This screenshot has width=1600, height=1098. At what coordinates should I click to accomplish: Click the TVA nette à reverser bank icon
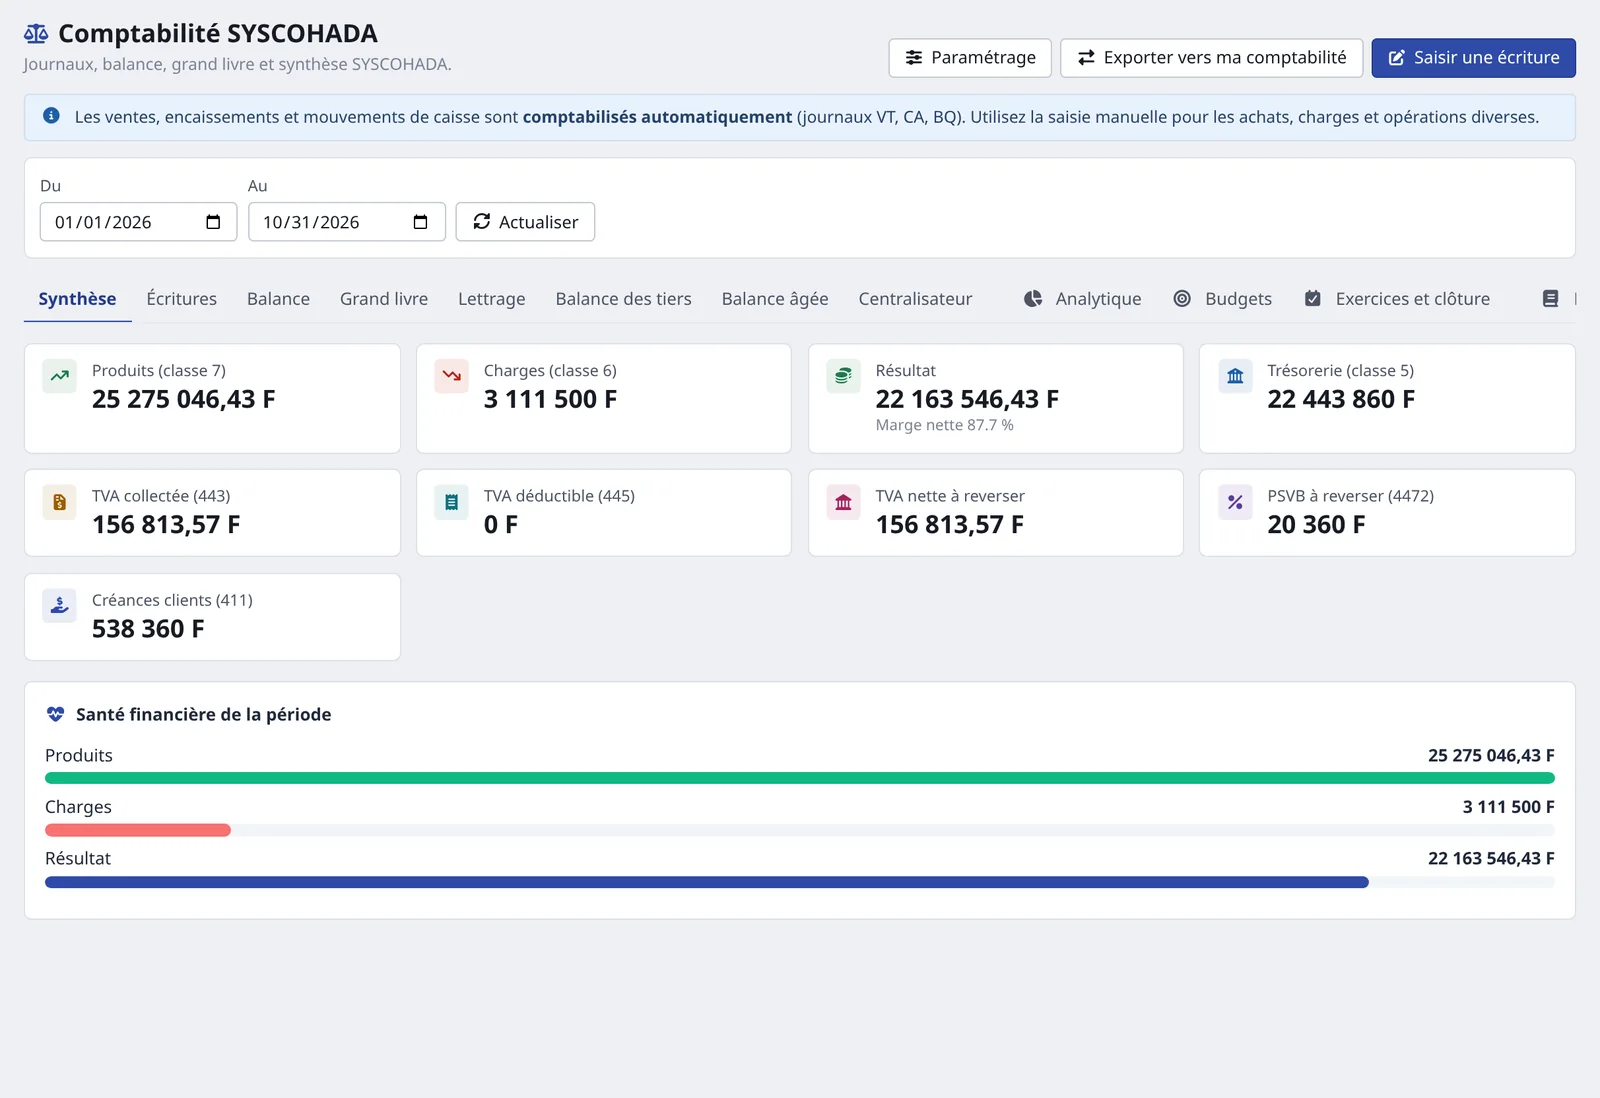click(844, 502)
